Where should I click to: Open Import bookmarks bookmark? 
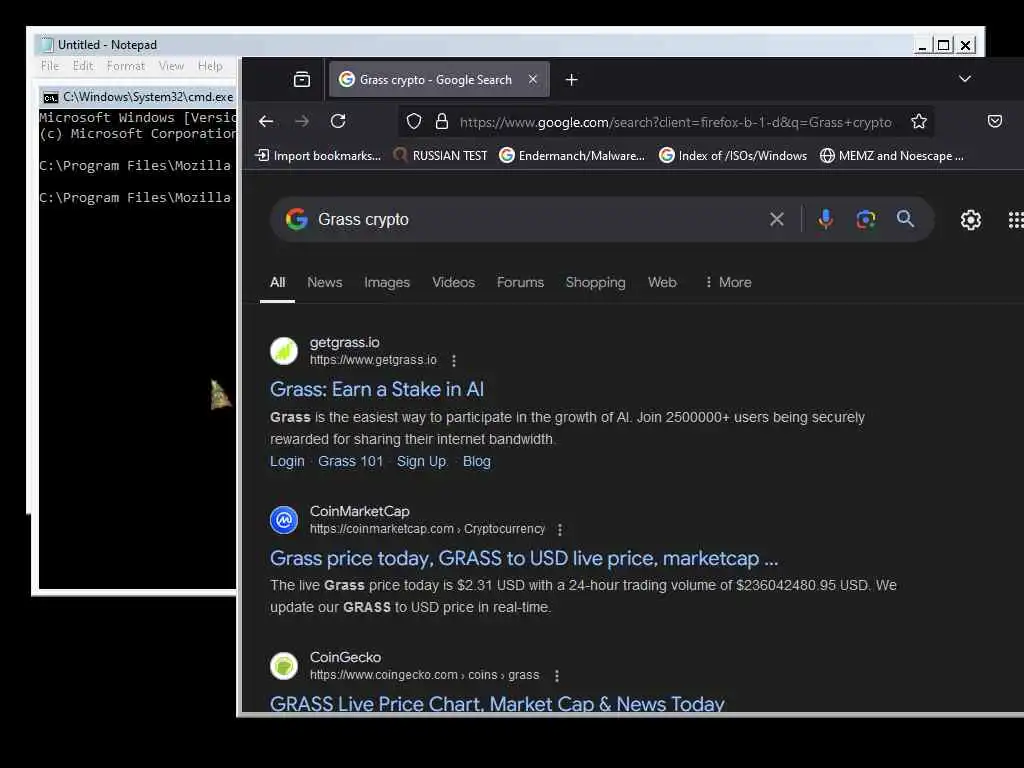(x=318, y=155)
